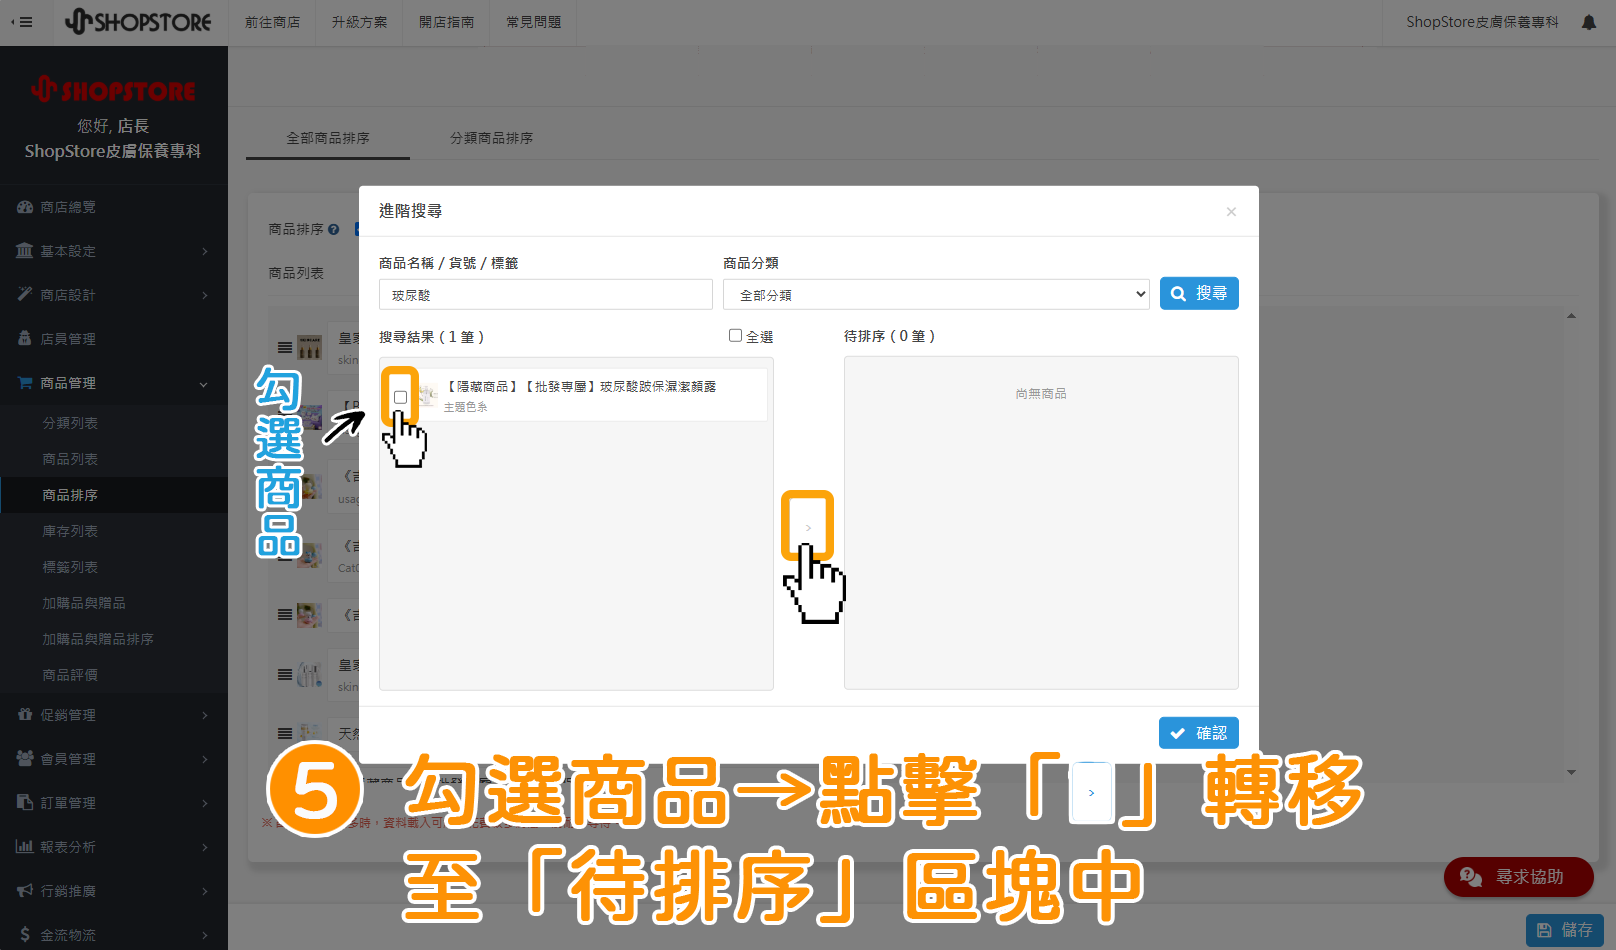Screen dimensions: 1616x950
Task: Click 商店總覽 dashboard icon
Action: [x=25, y=207]
